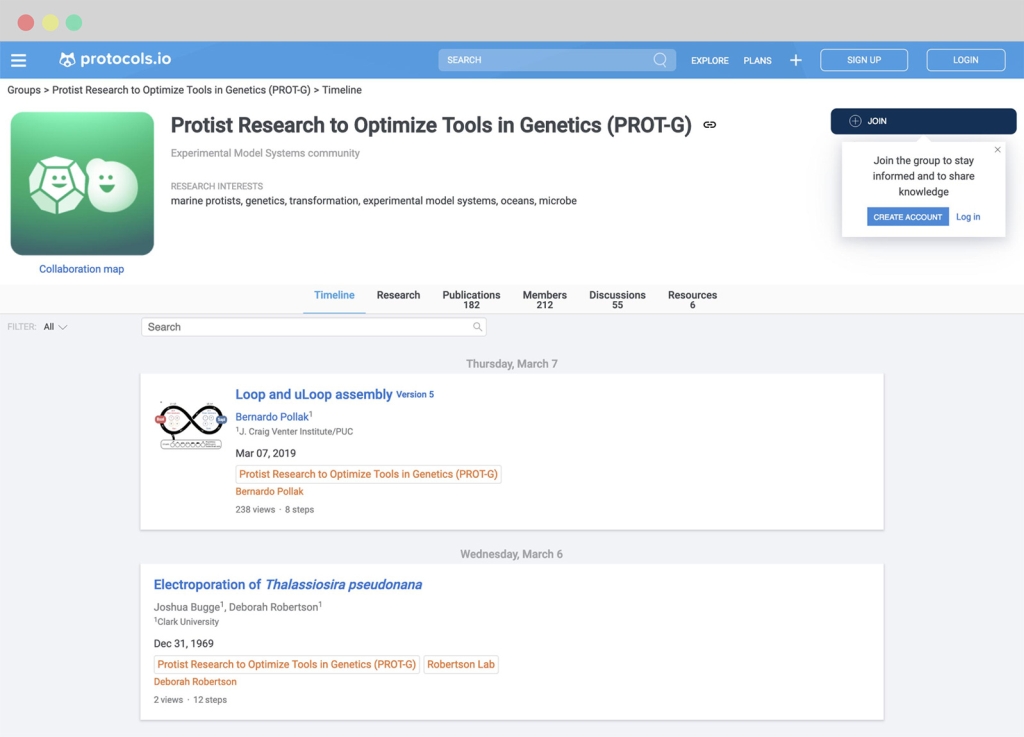
Task: Open Bernardo Pollak author link with superscript
Action: (x=274, y=416)
